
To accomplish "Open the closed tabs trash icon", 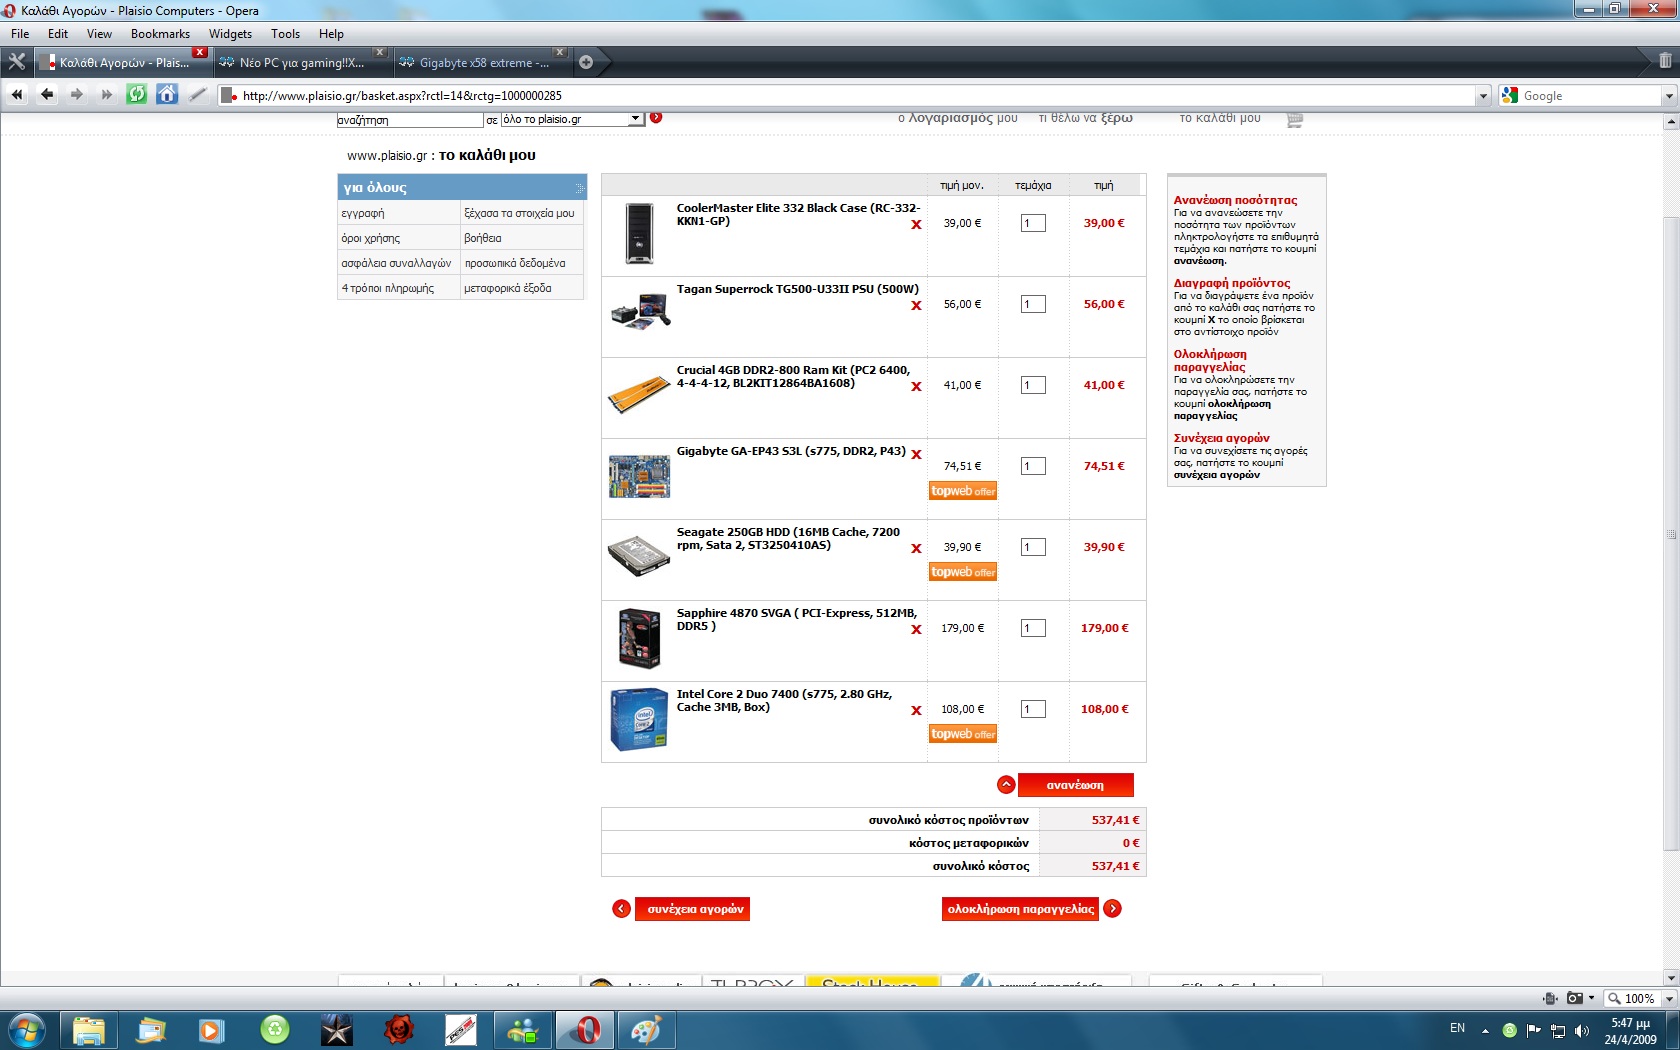I will click(1665, 61).
